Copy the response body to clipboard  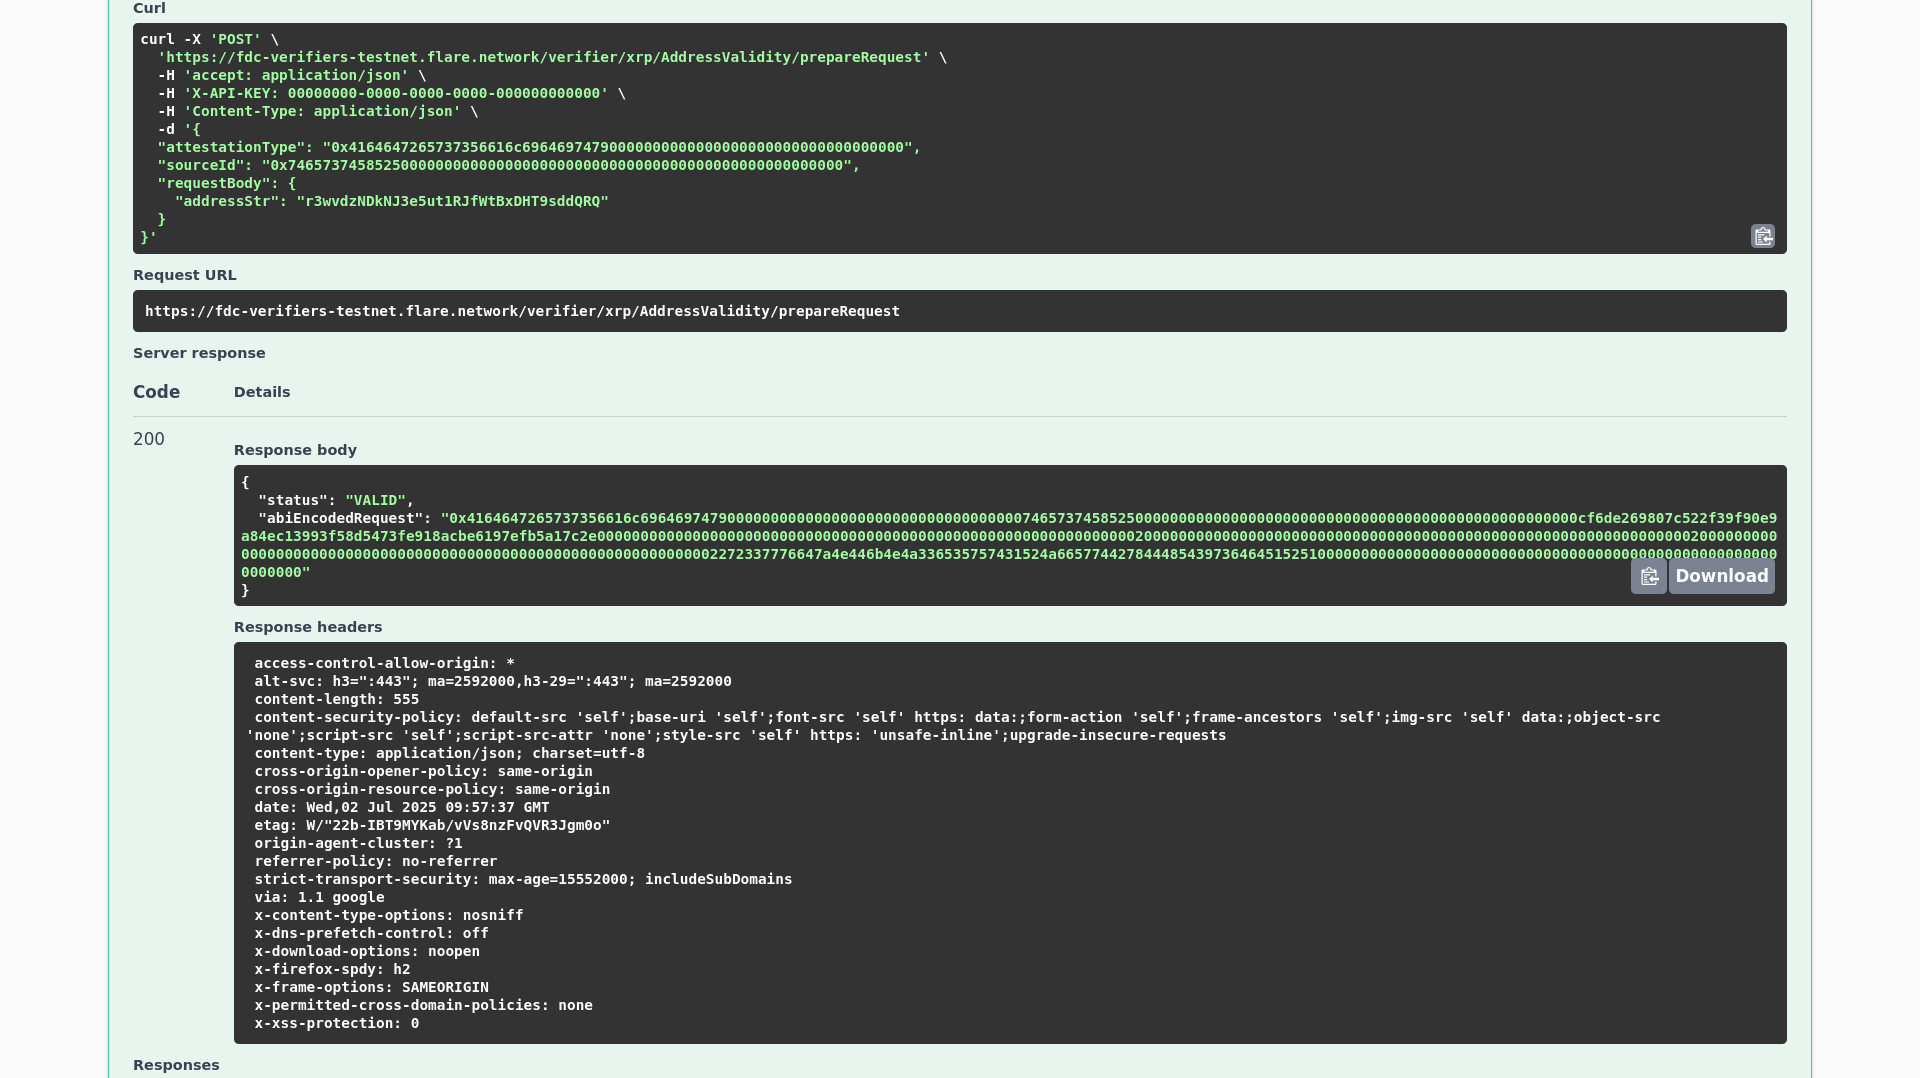[x=1649, y=576]
